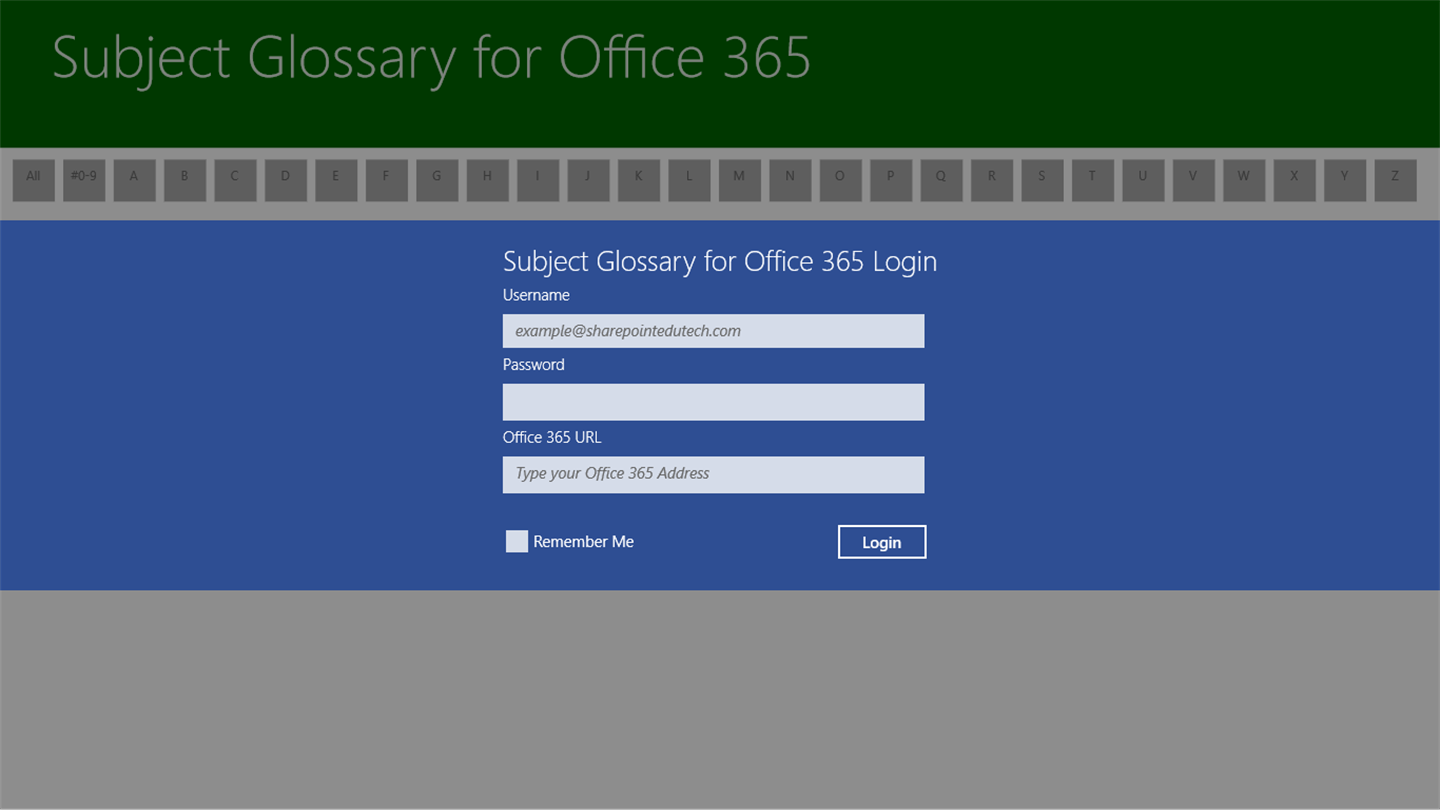This screenshot has width=1440, height=810.
Task: Choose the letter G tile
Action: click(437, 180)
